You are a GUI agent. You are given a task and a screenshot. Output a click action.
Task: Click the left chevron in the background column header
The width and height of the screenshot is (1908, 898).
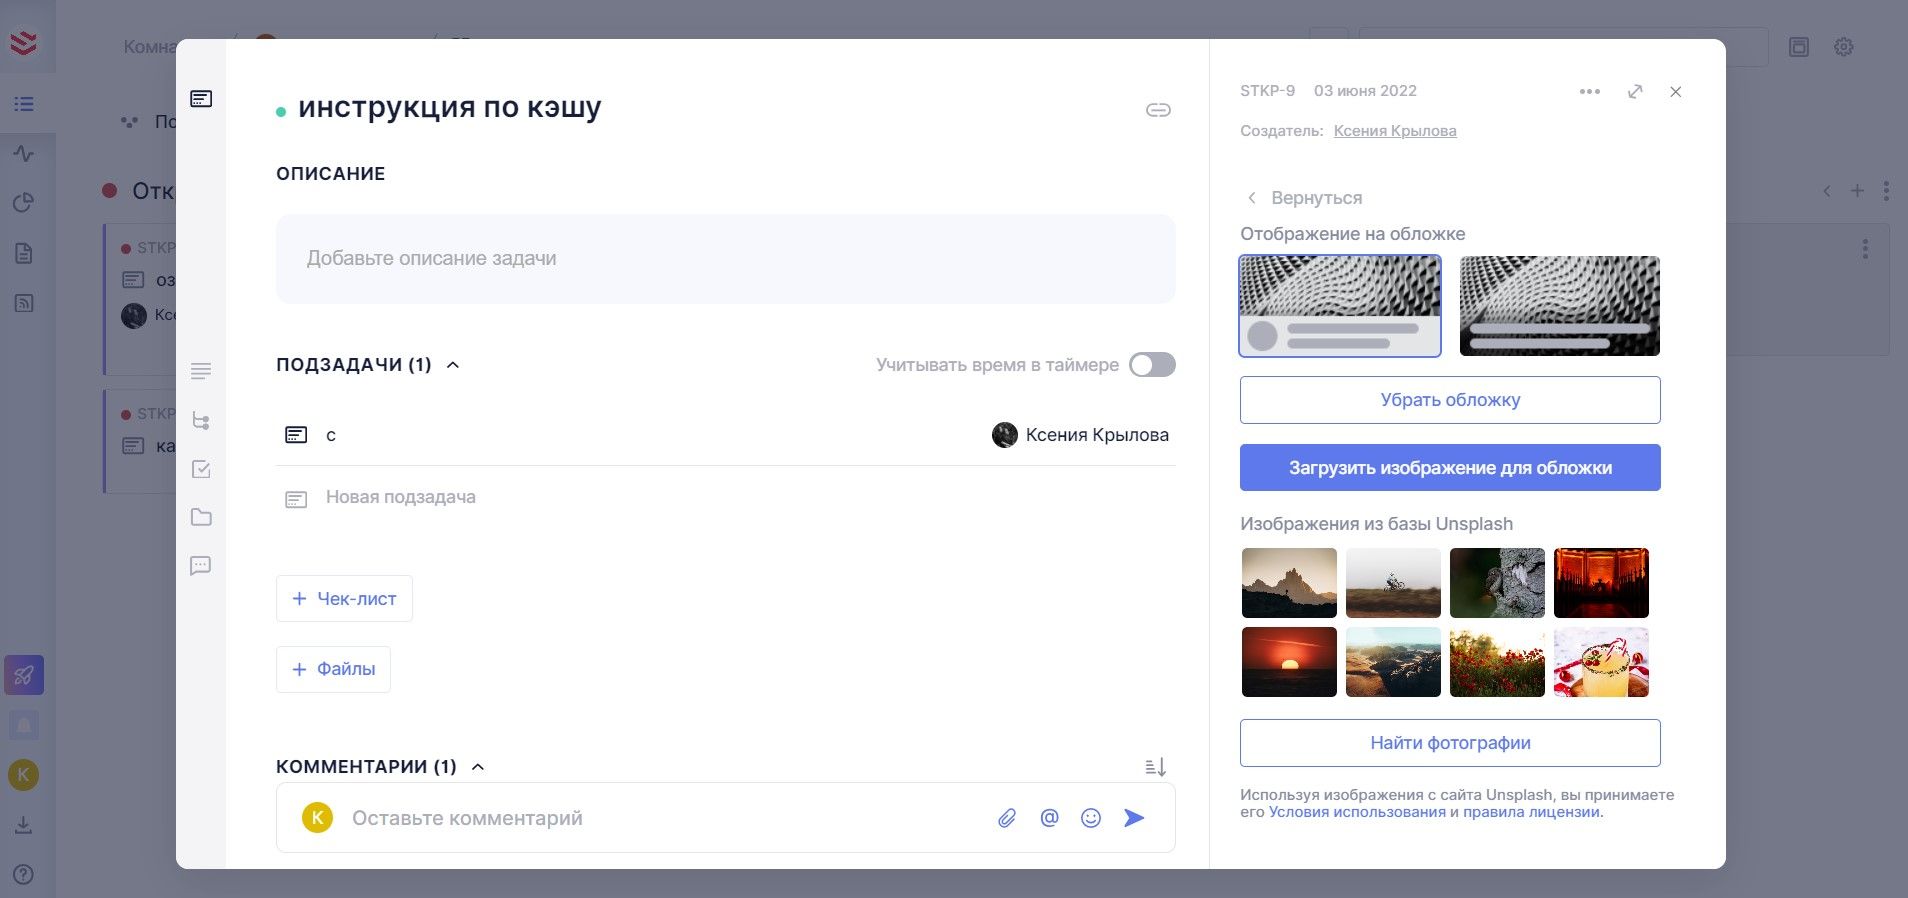point(1827,191)
